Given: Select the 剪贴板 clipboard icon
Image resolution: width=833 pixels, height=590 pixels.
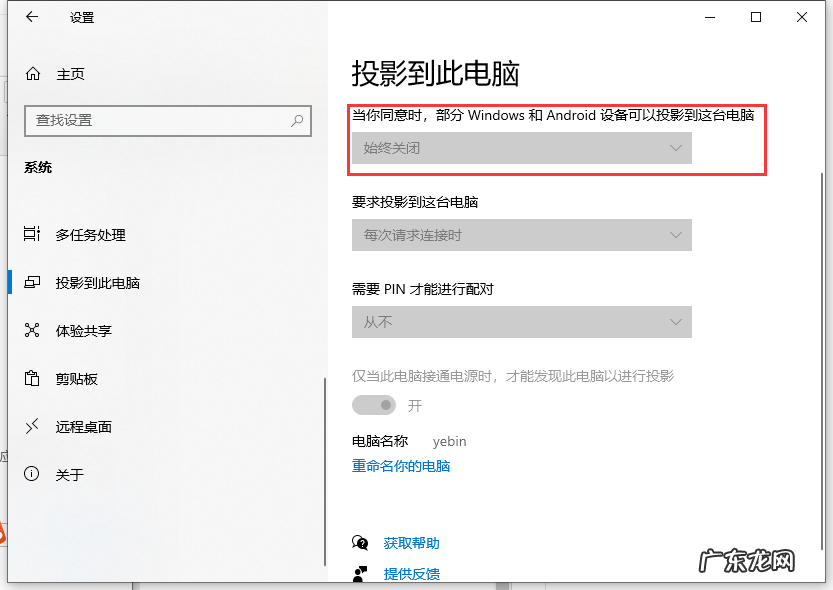Looking at the screenshot, I should click(30, 379).
